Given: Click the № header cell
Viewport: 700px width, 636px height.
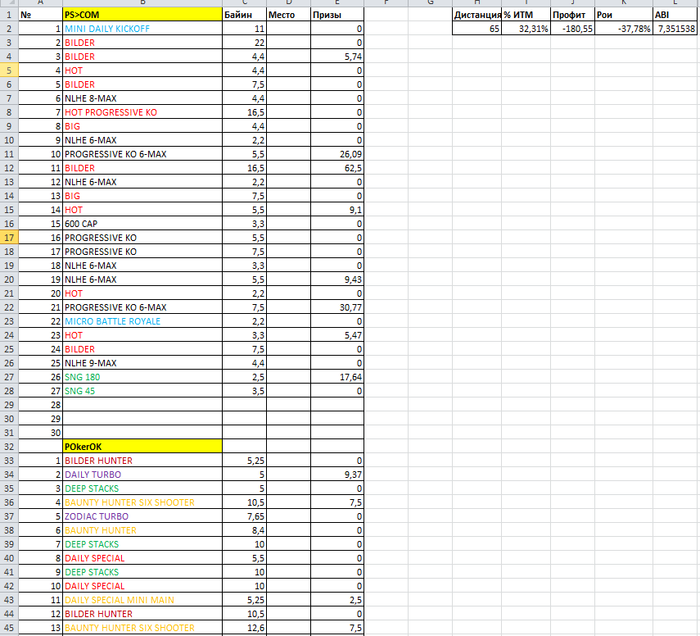Looking at the screenshot, I should tap(41, 15).
